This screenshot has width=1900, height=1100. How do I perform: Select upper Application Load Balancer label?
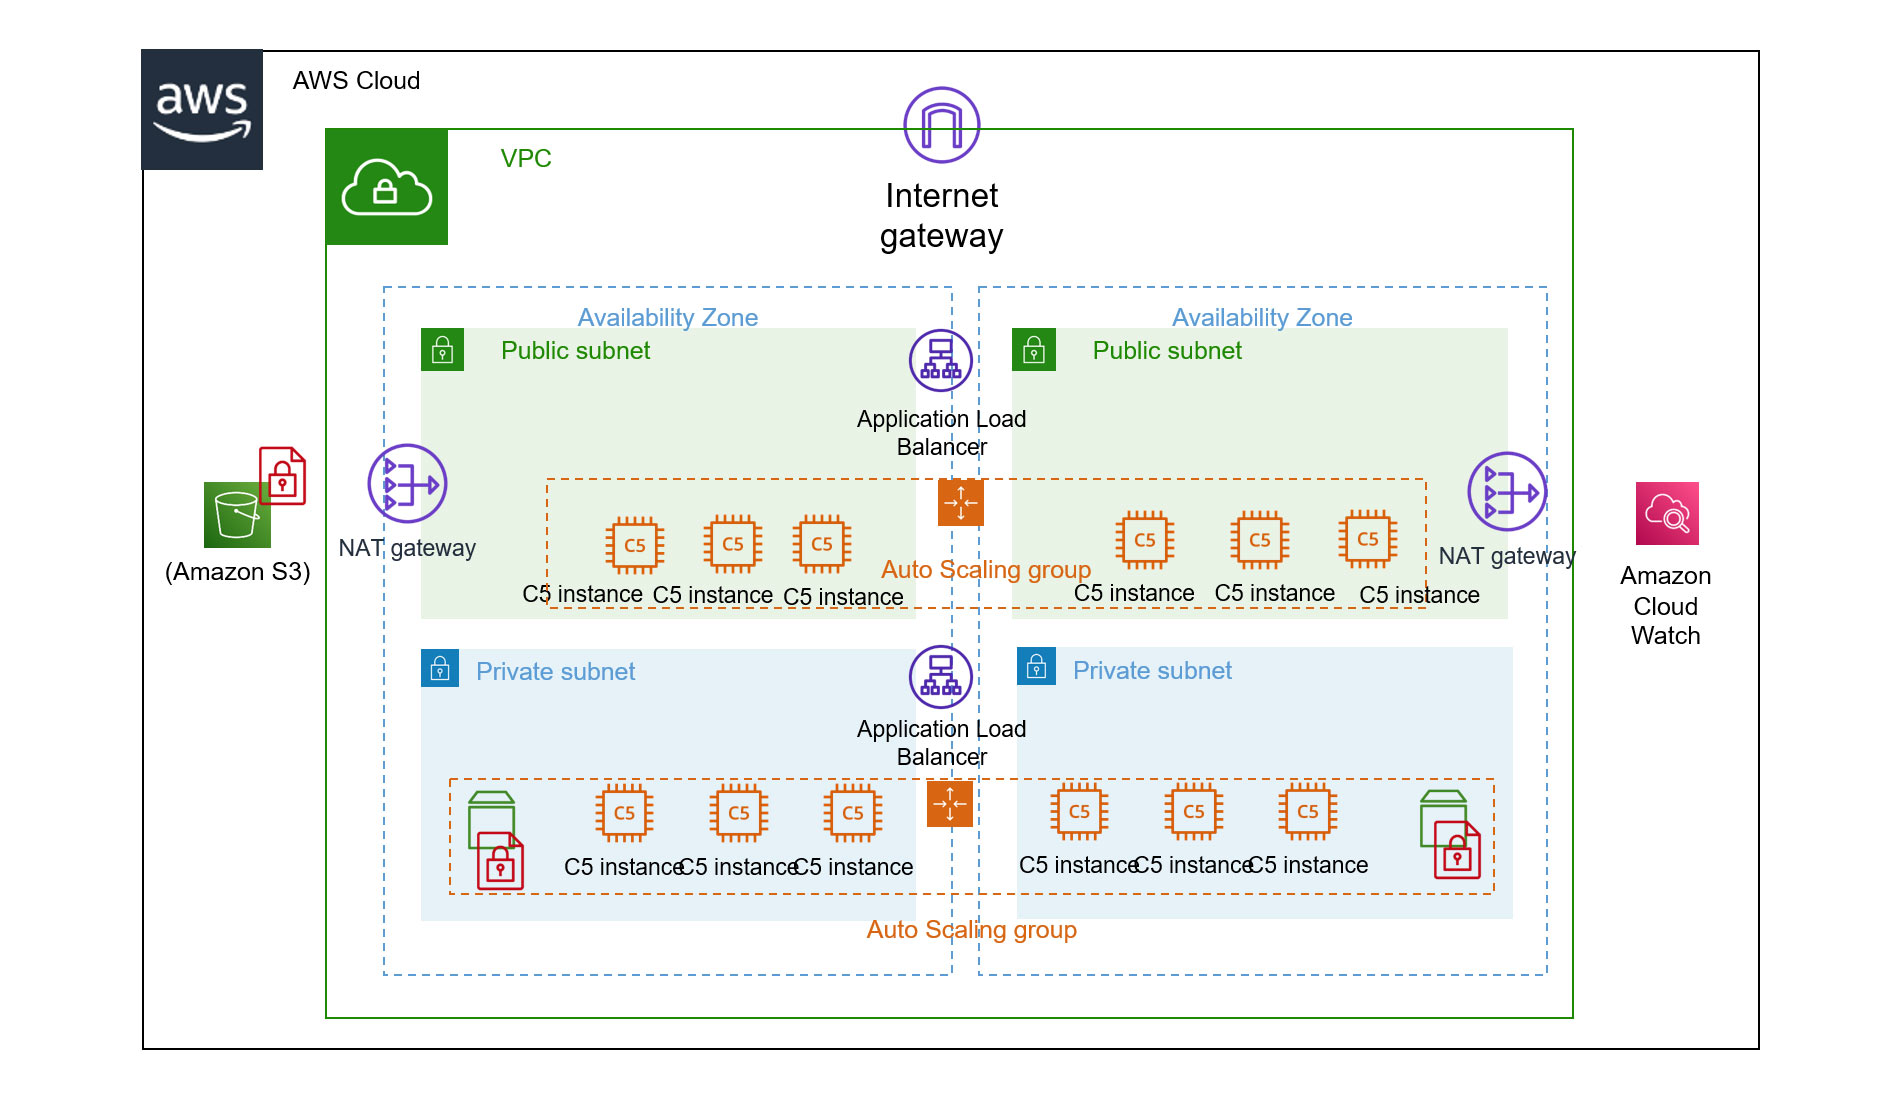point(941,432)
